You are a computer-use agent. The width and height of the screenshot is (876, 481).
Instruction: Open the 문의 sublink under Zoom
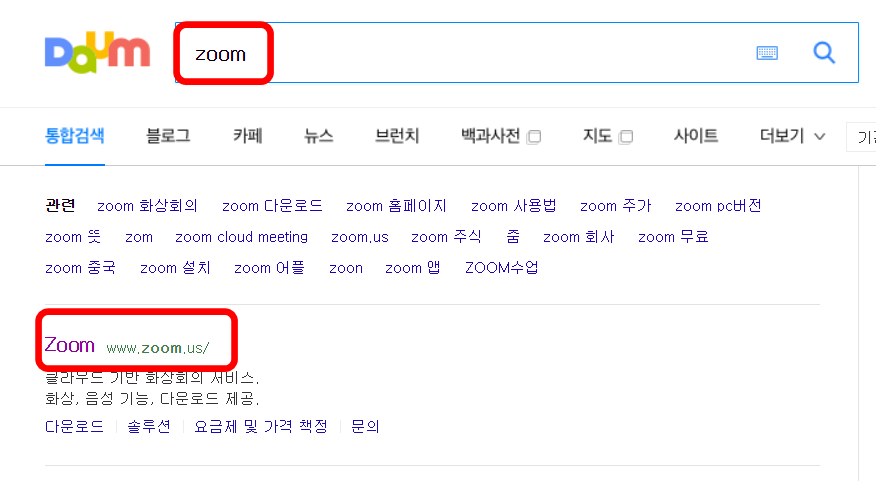tap(365, 427)
